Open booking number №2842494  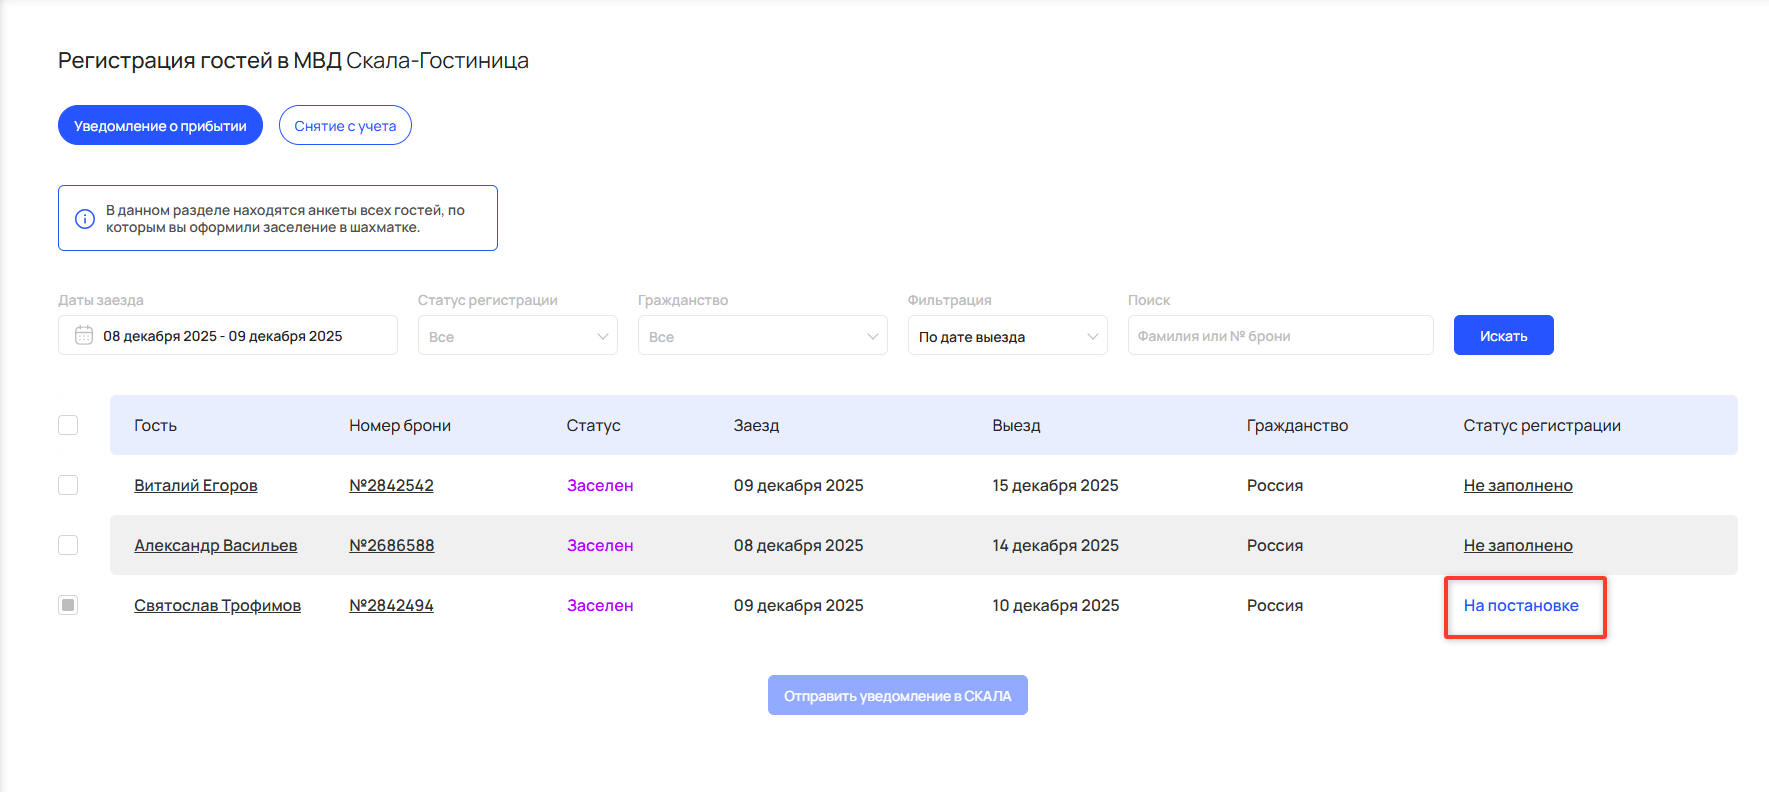tap(391, 606)
